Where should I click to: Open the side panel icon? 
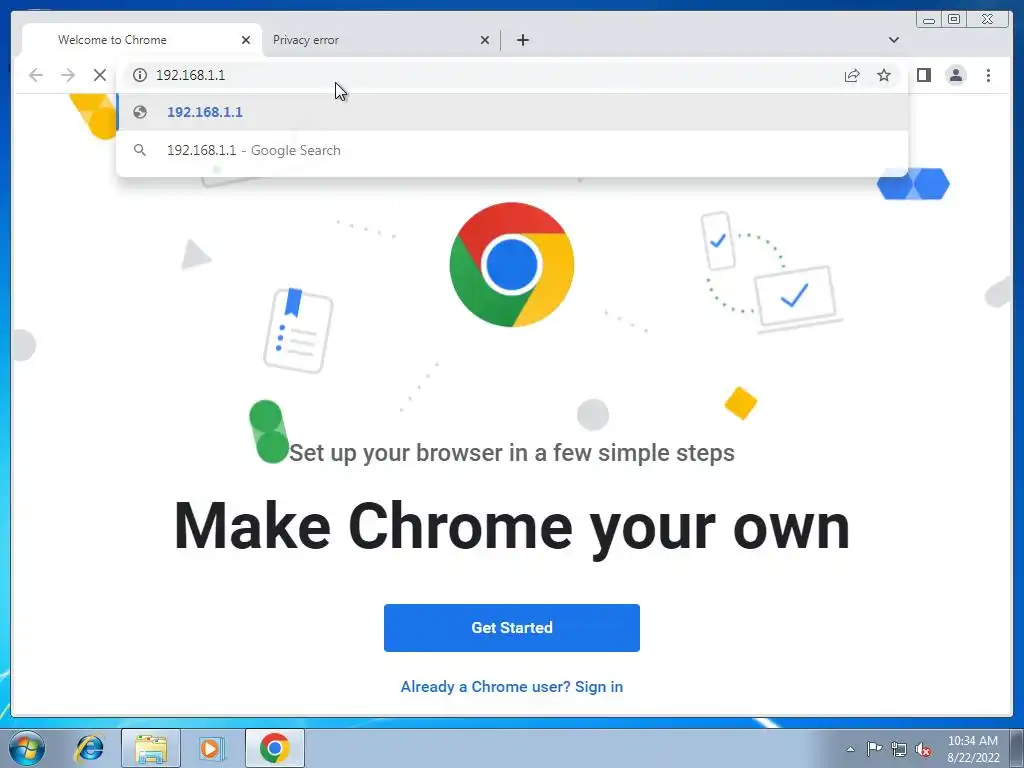923,75
